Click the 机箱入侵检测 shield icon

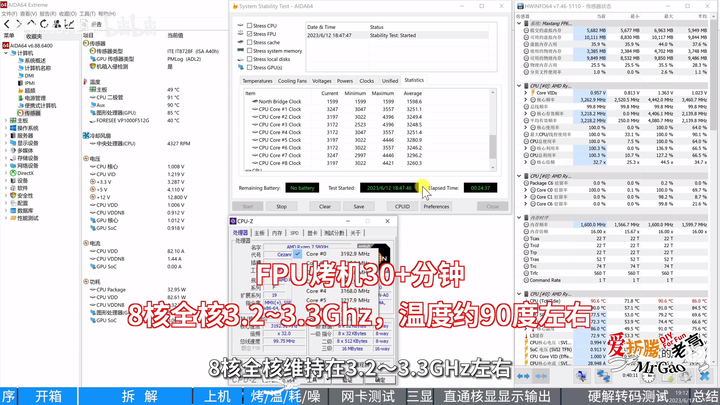(92, 67)
